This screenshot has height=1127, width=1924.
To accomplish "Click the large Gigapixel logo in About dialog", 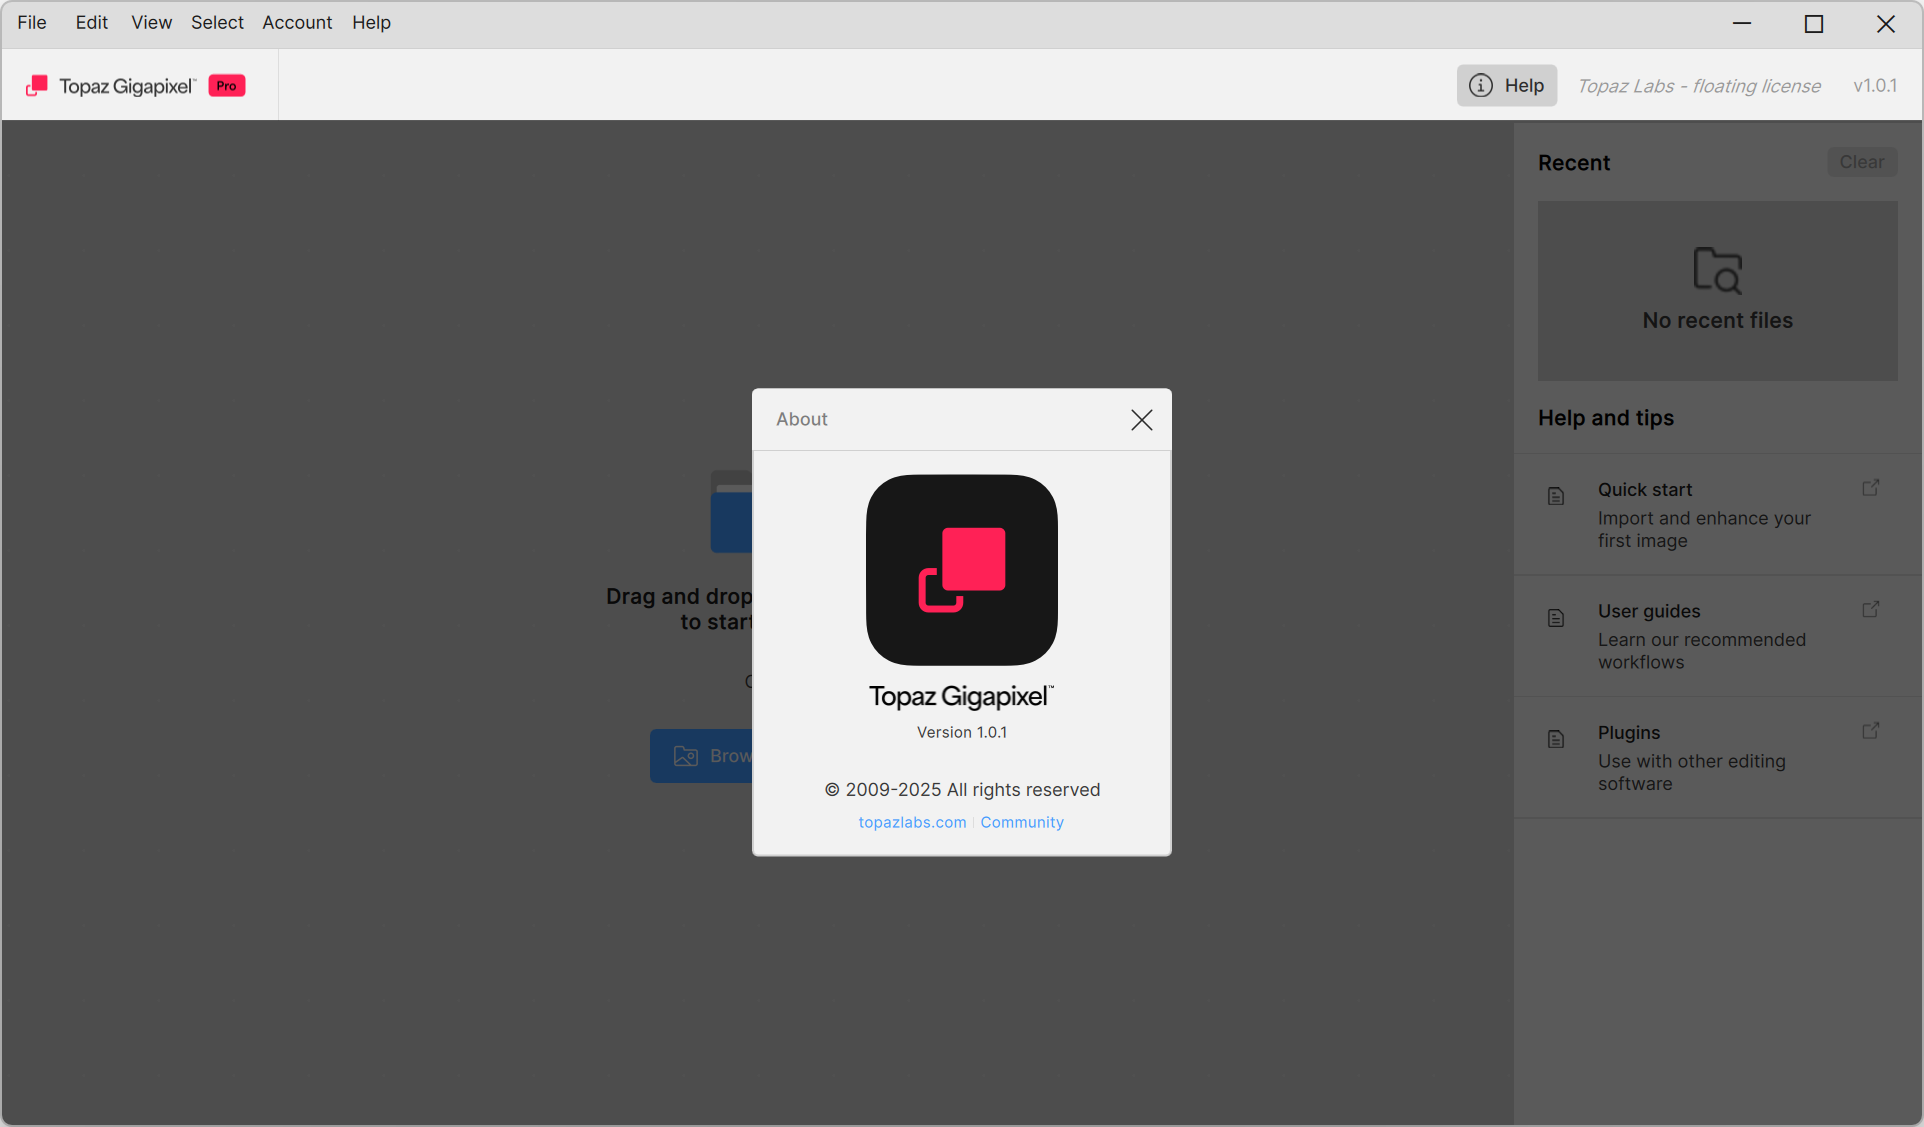I will pyautogui.click(x=961, y=570).
